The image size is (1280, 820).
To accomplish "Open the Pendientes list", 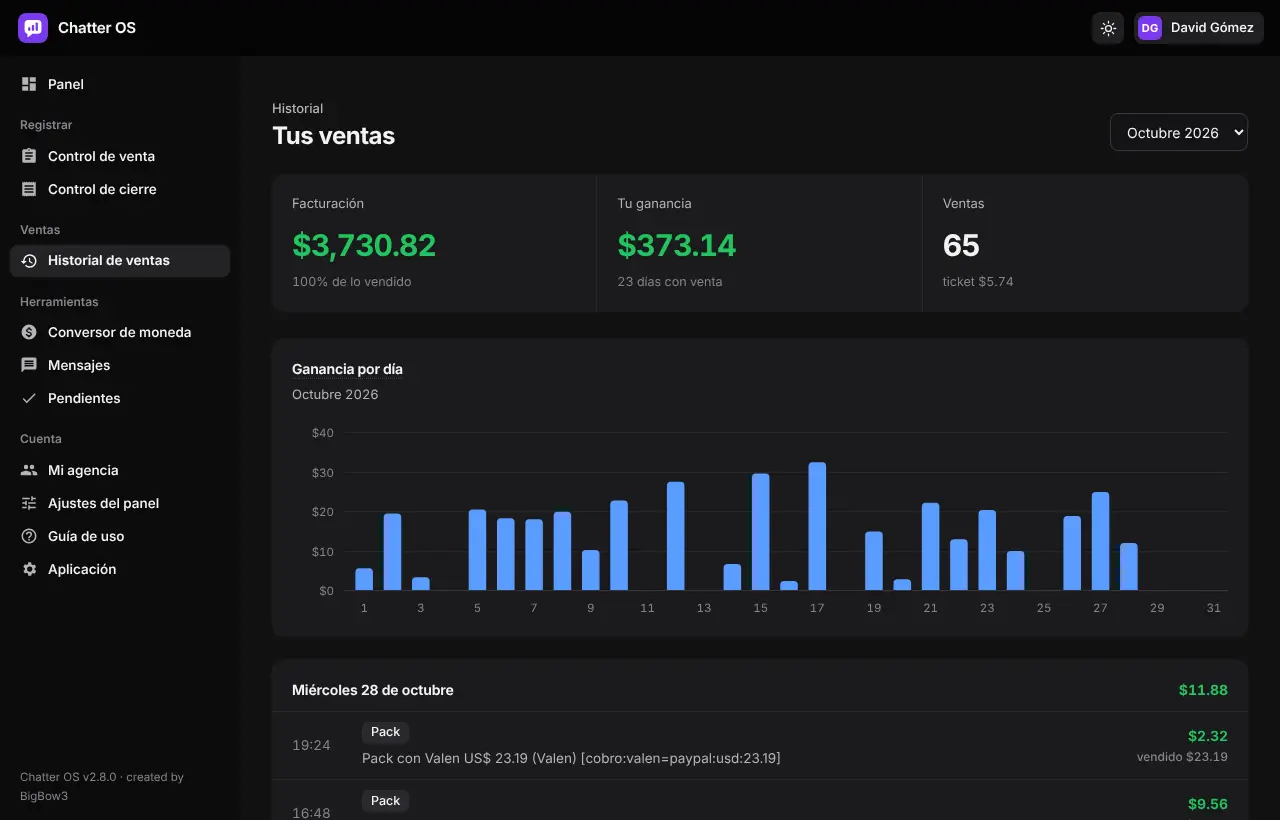I will click(120, 398).
